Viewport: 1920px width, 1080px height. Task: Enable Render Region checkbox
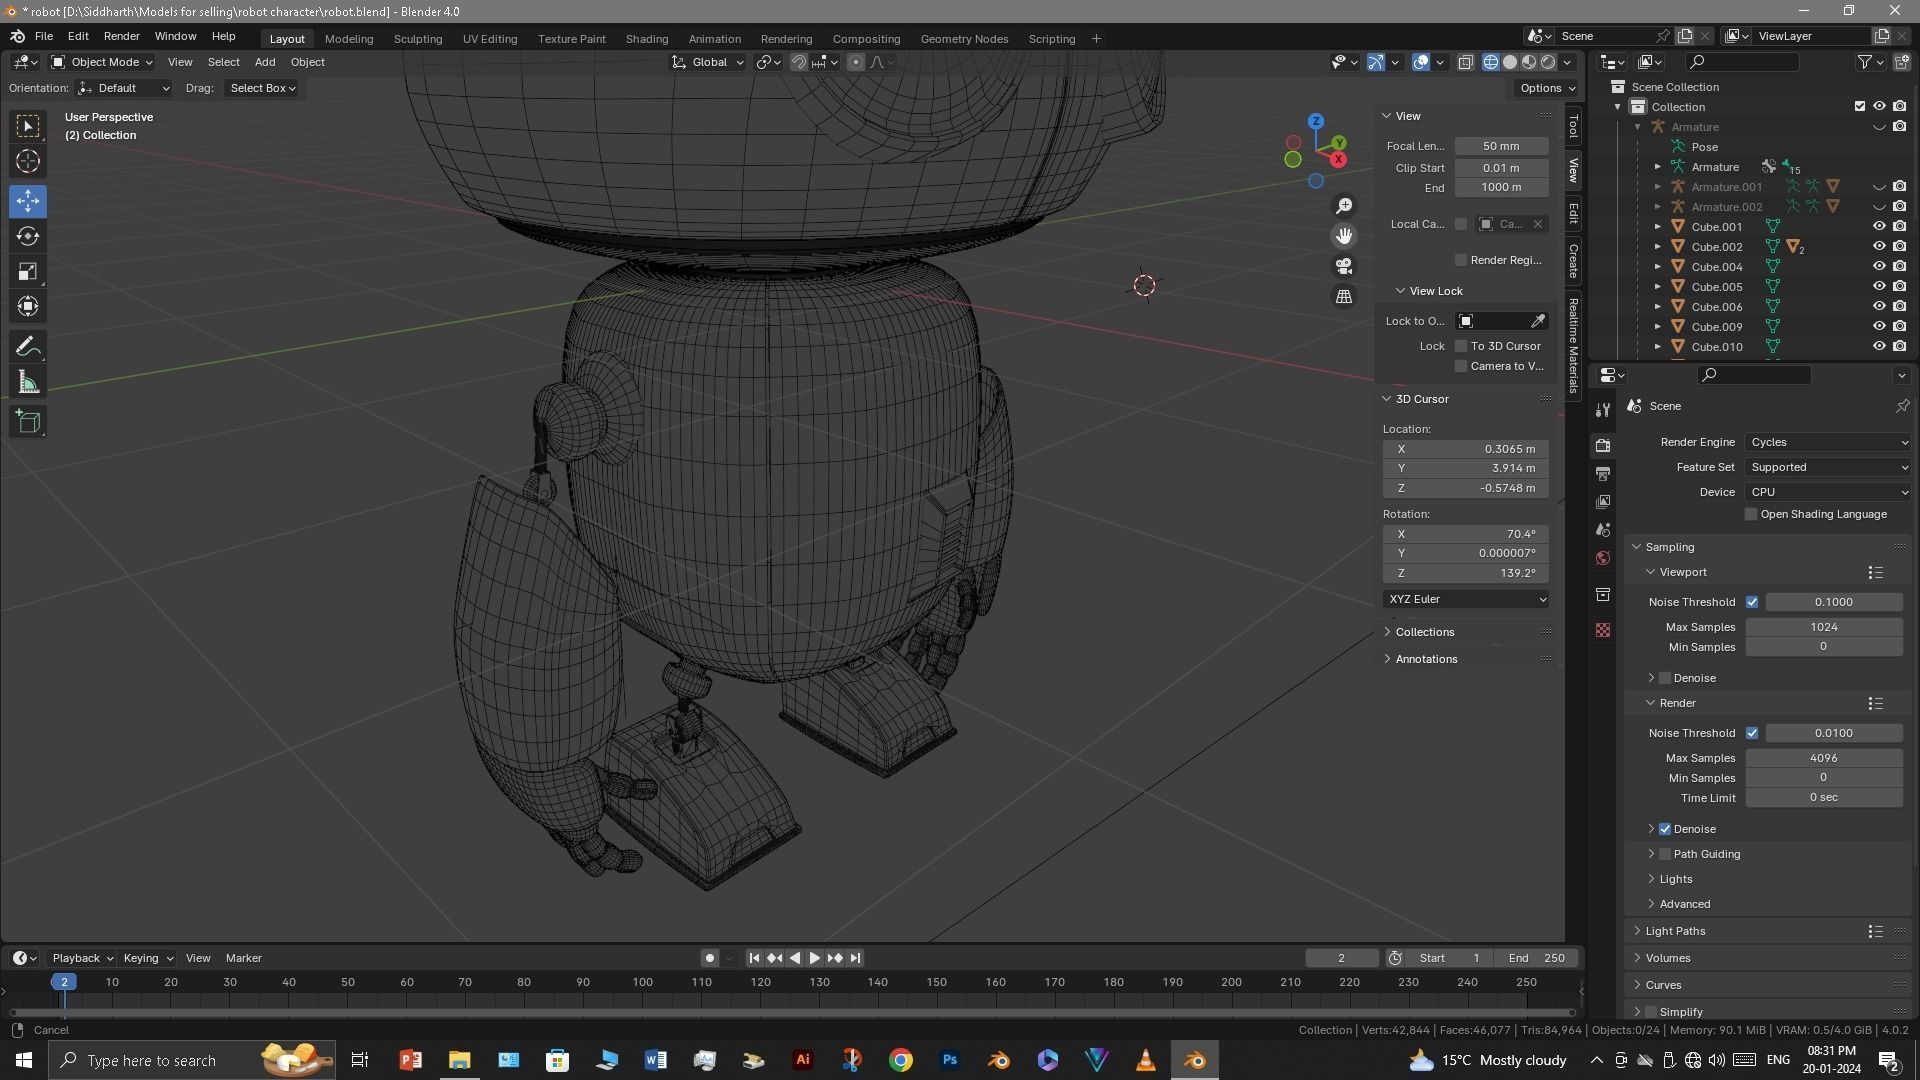click(x=1461, y=260)
